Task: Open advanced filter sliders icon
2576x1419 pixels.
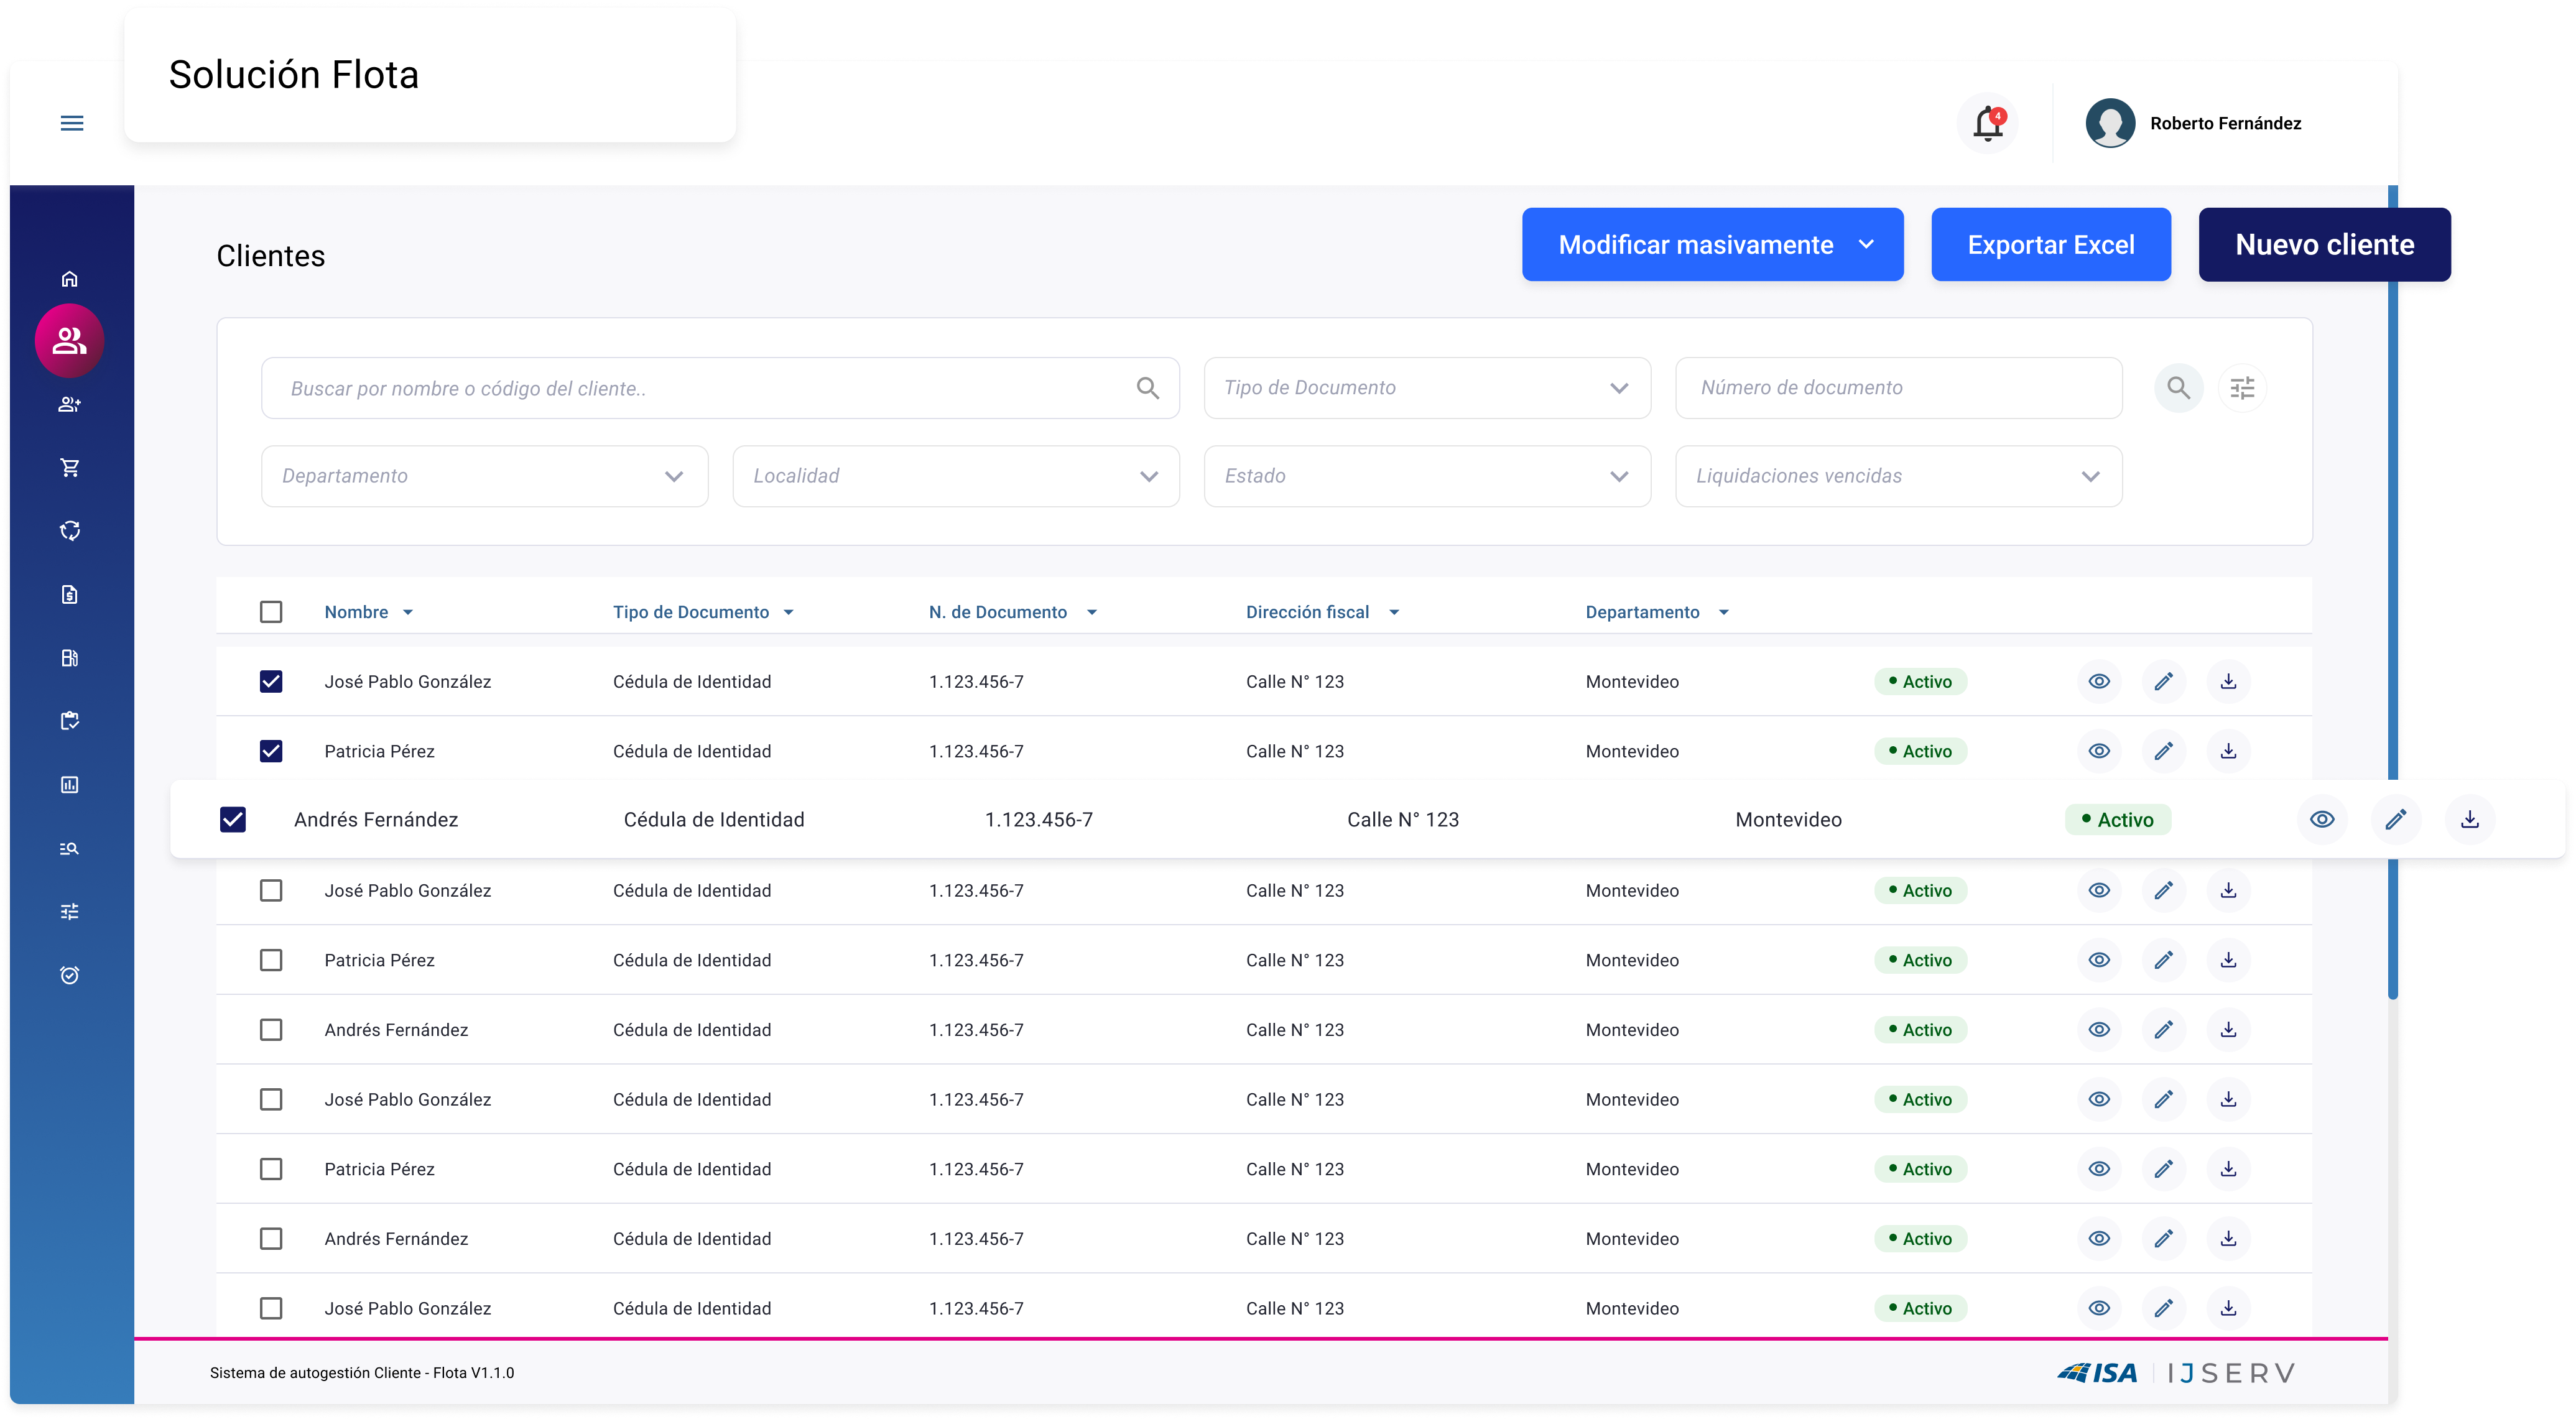Action: 2242,388
